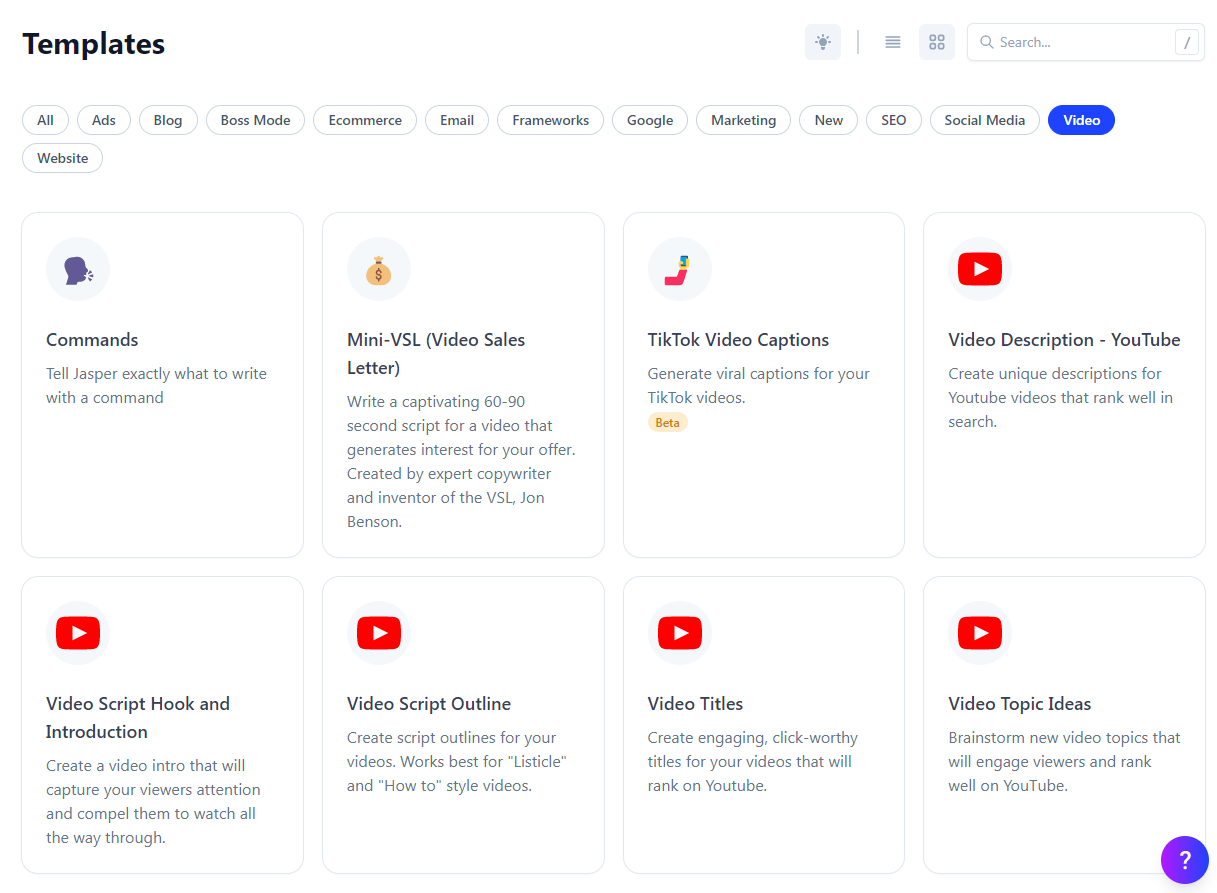Viewport: 1217px width, 893px height.
Task: Switch to grid view layout
Action: pyautogui.click(x=937, y=42)
